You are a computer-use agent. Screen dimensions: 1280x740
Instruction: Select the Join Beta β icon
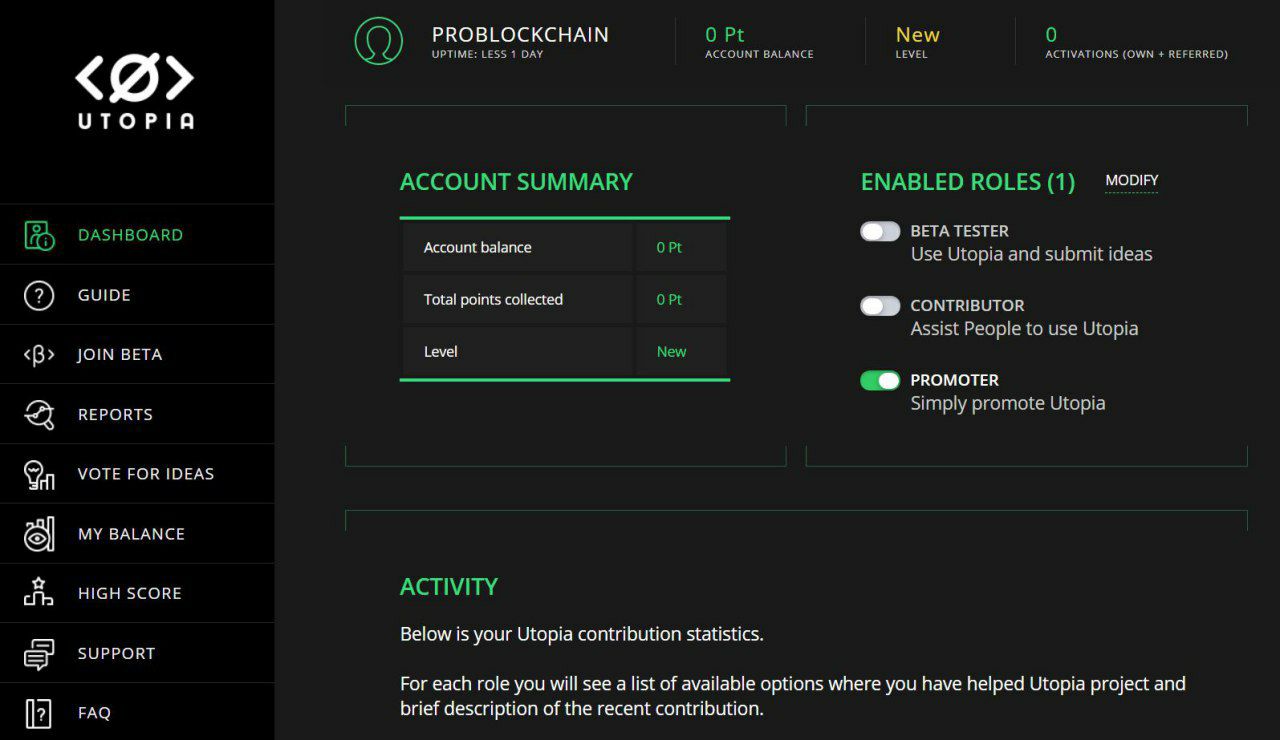(39, 355)
